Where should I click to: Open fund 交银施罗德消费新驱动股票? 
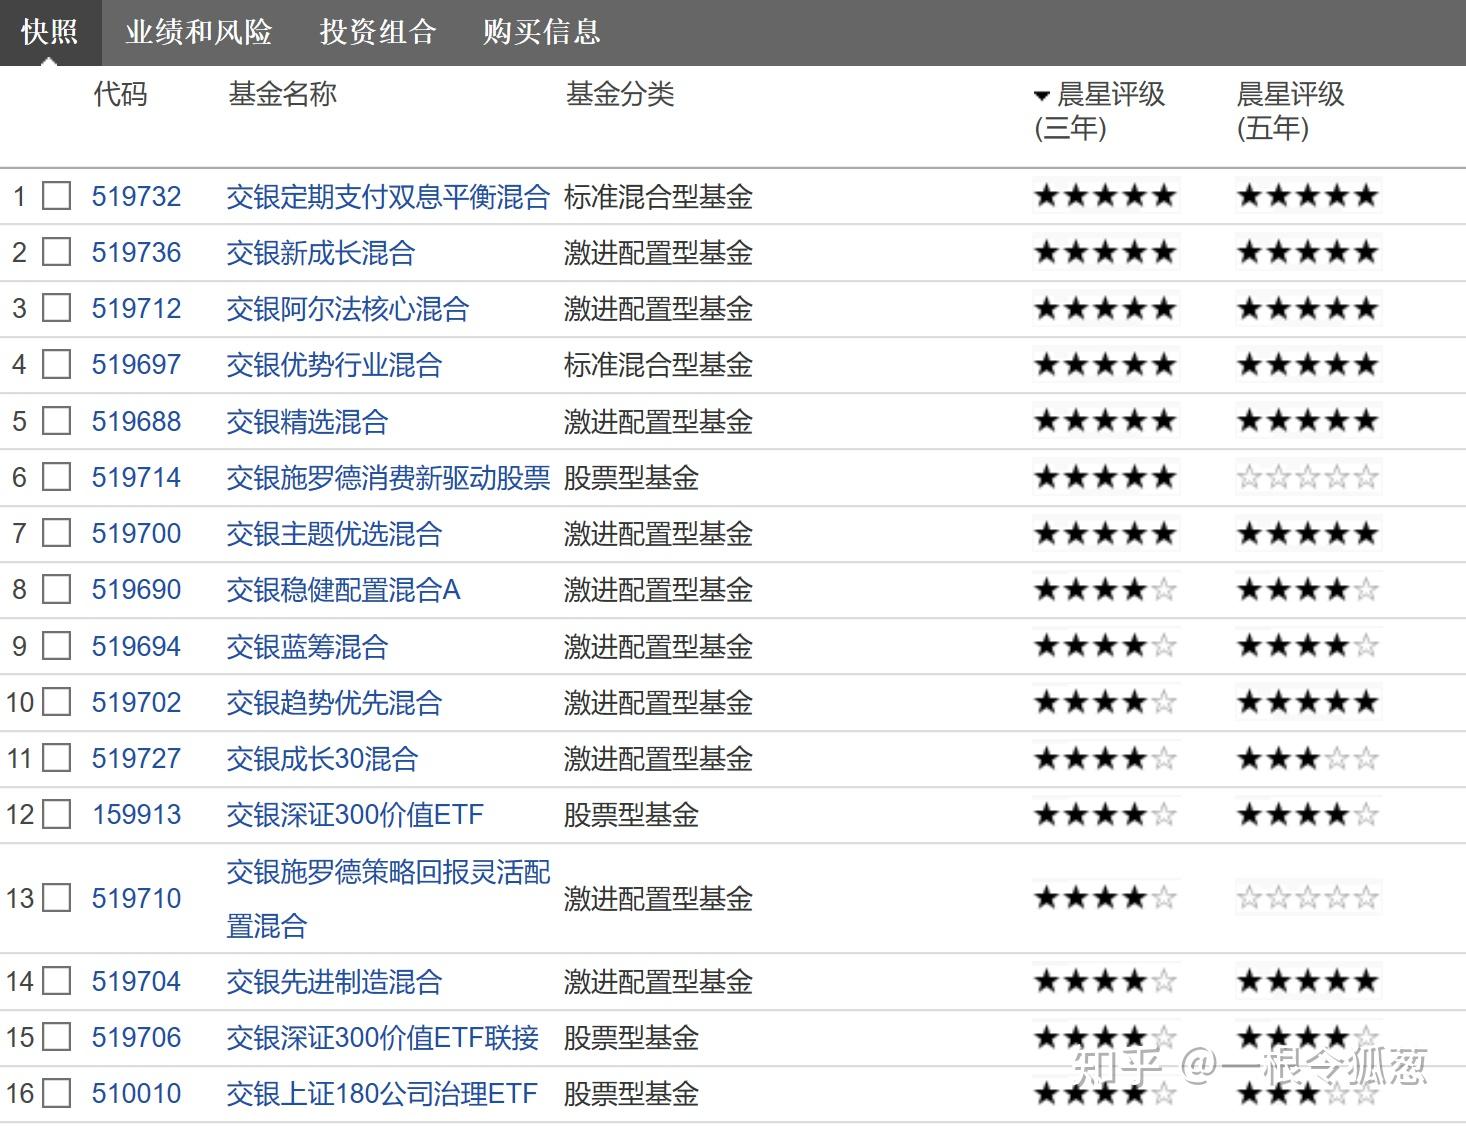click(388, 478)
